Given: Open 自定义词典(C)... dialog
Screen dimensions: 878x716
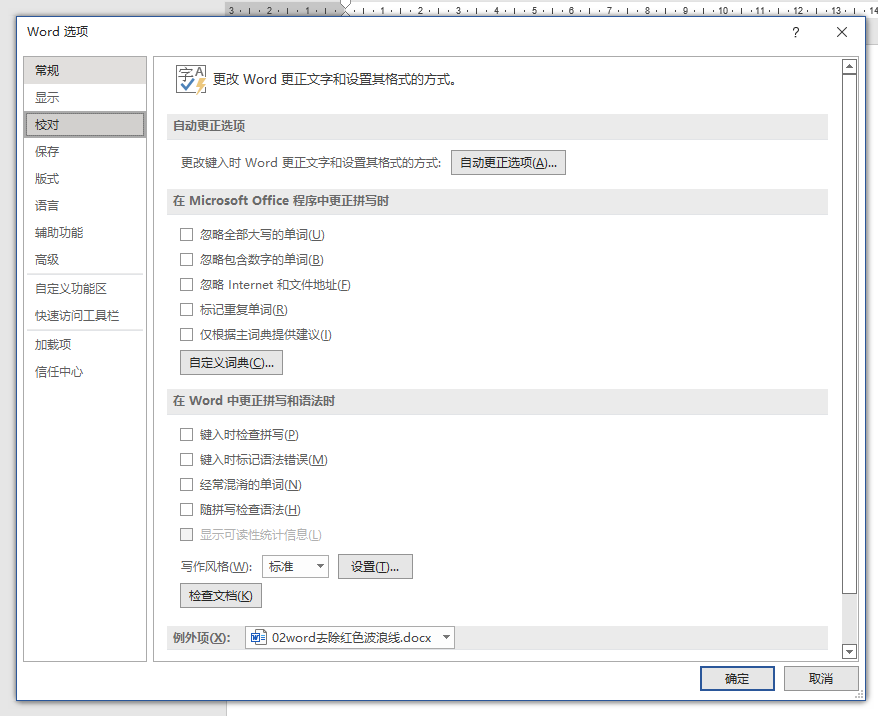Looking at the screenshot, I should click(x=231, y=363).
